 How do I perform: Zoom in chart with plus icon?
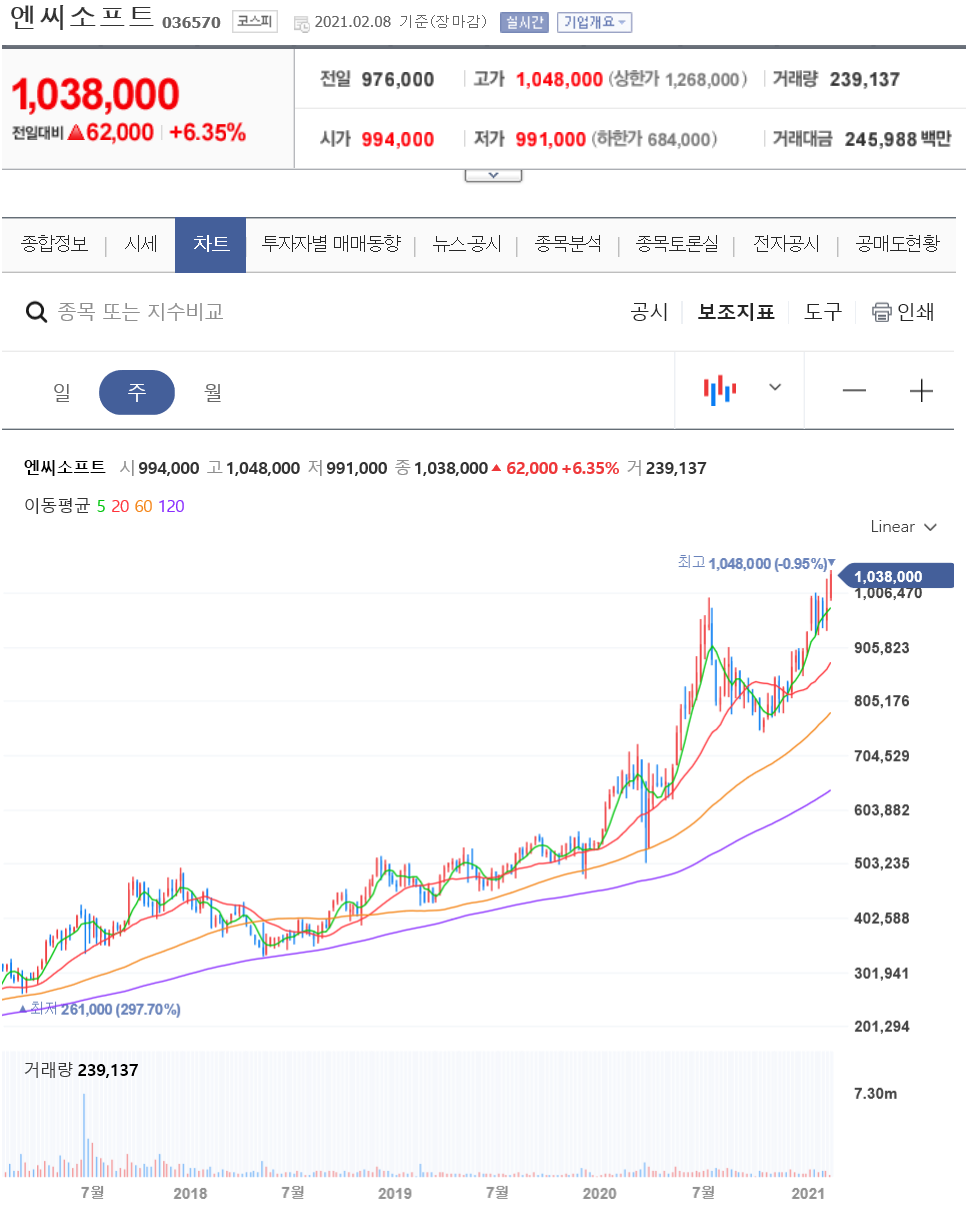click(921, 390)
